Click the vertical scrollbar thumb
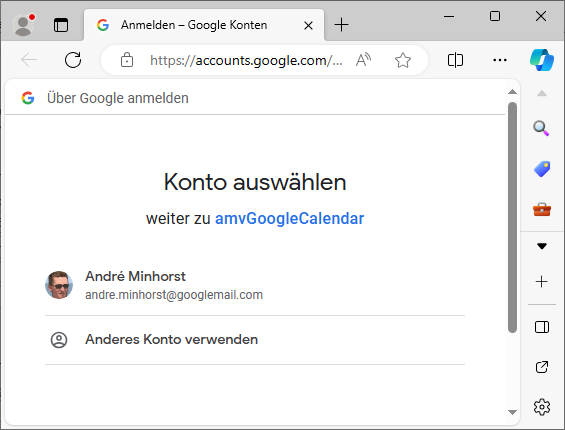The image size is (565, 430). (512, 217)
